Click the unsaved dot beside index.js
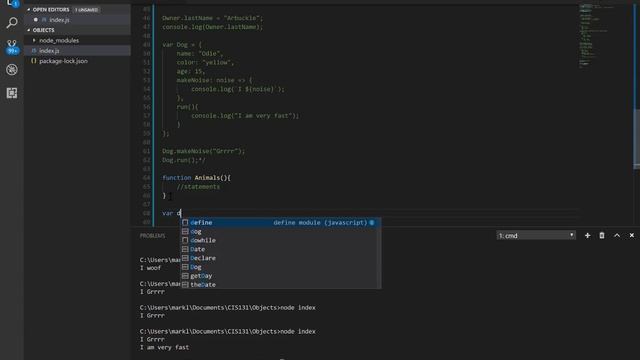 pos(36,20)
